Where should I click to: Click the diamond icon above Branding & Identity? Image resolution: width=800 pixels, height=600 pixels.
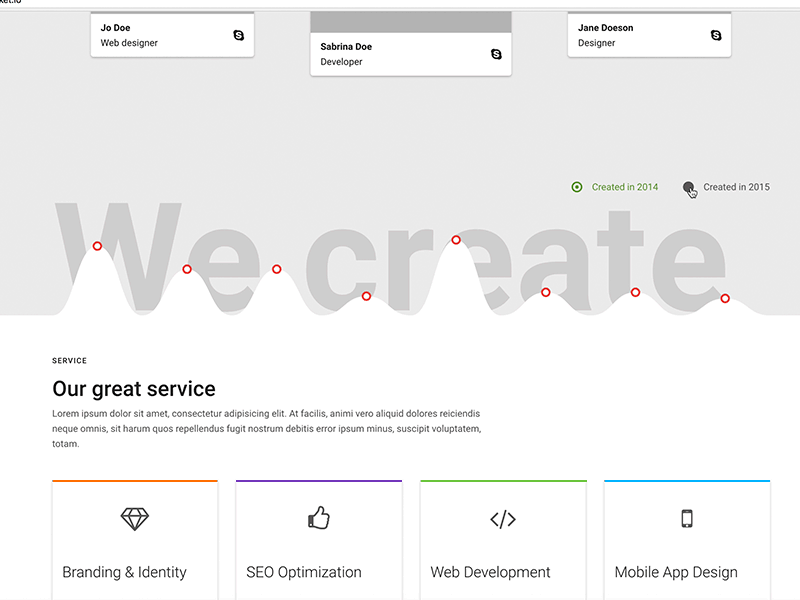[134, 519]
